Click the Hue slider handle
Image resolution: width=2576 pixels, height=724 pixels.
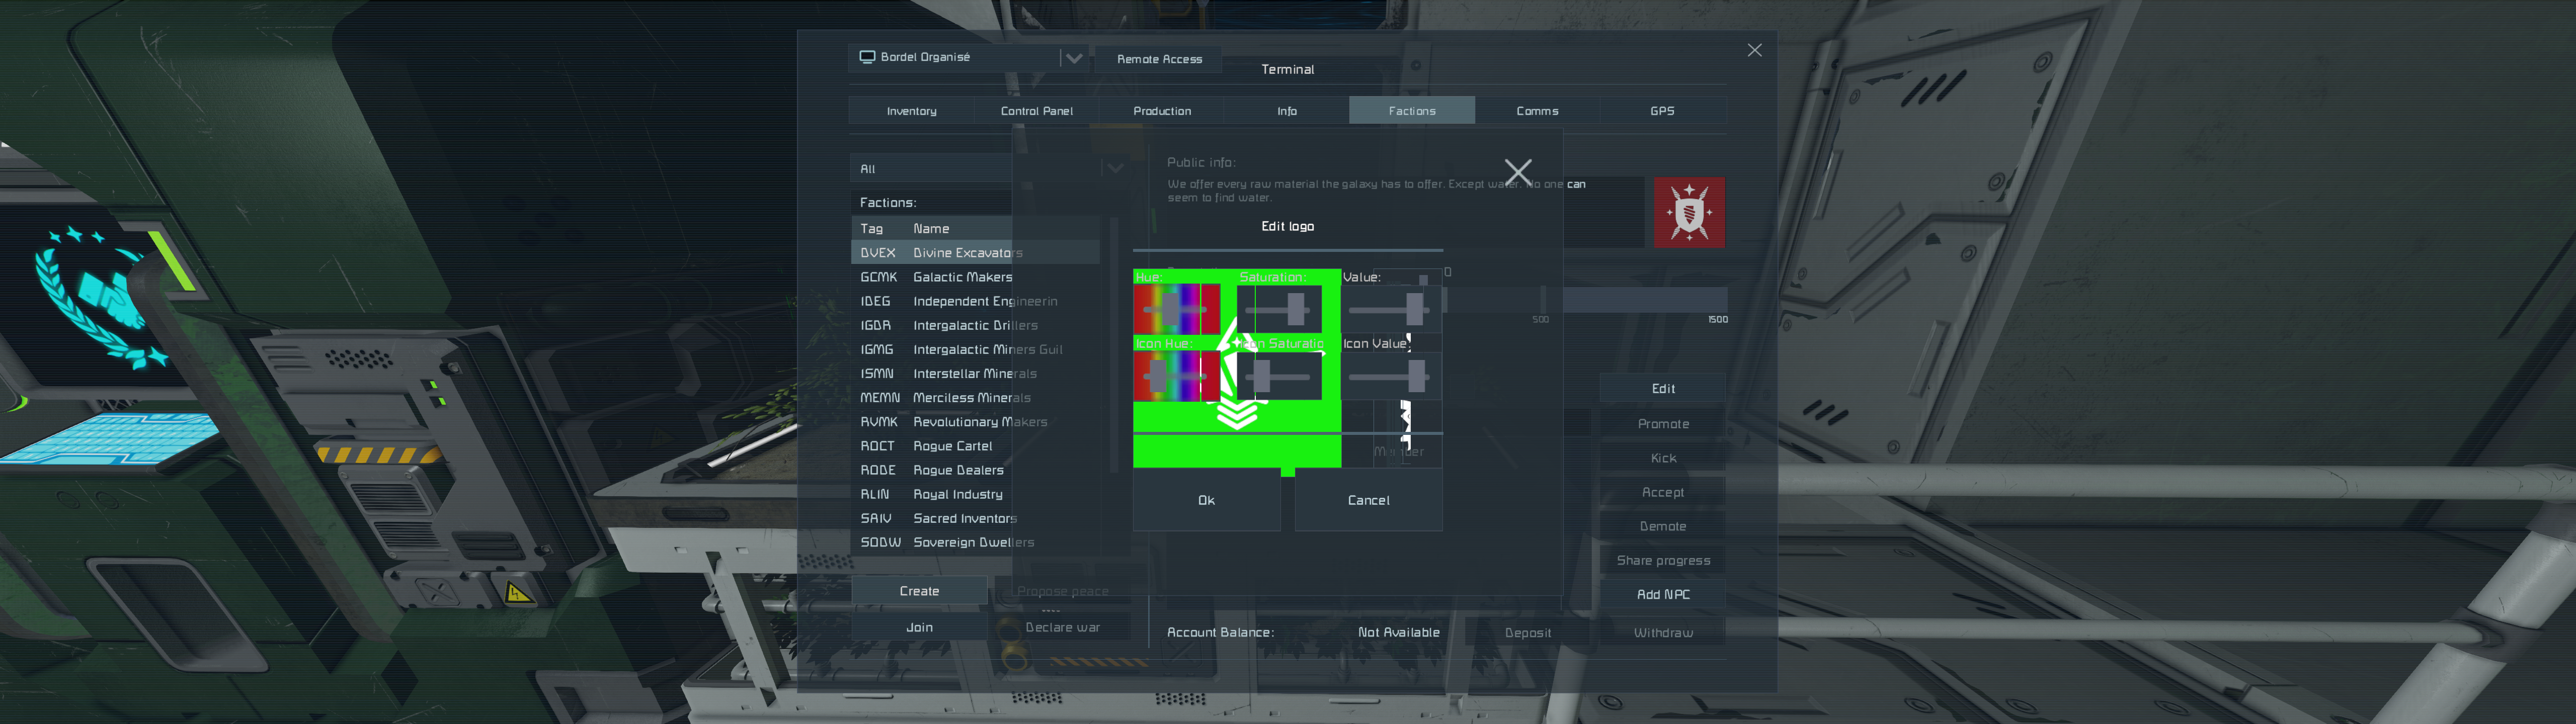[1170, 309]
